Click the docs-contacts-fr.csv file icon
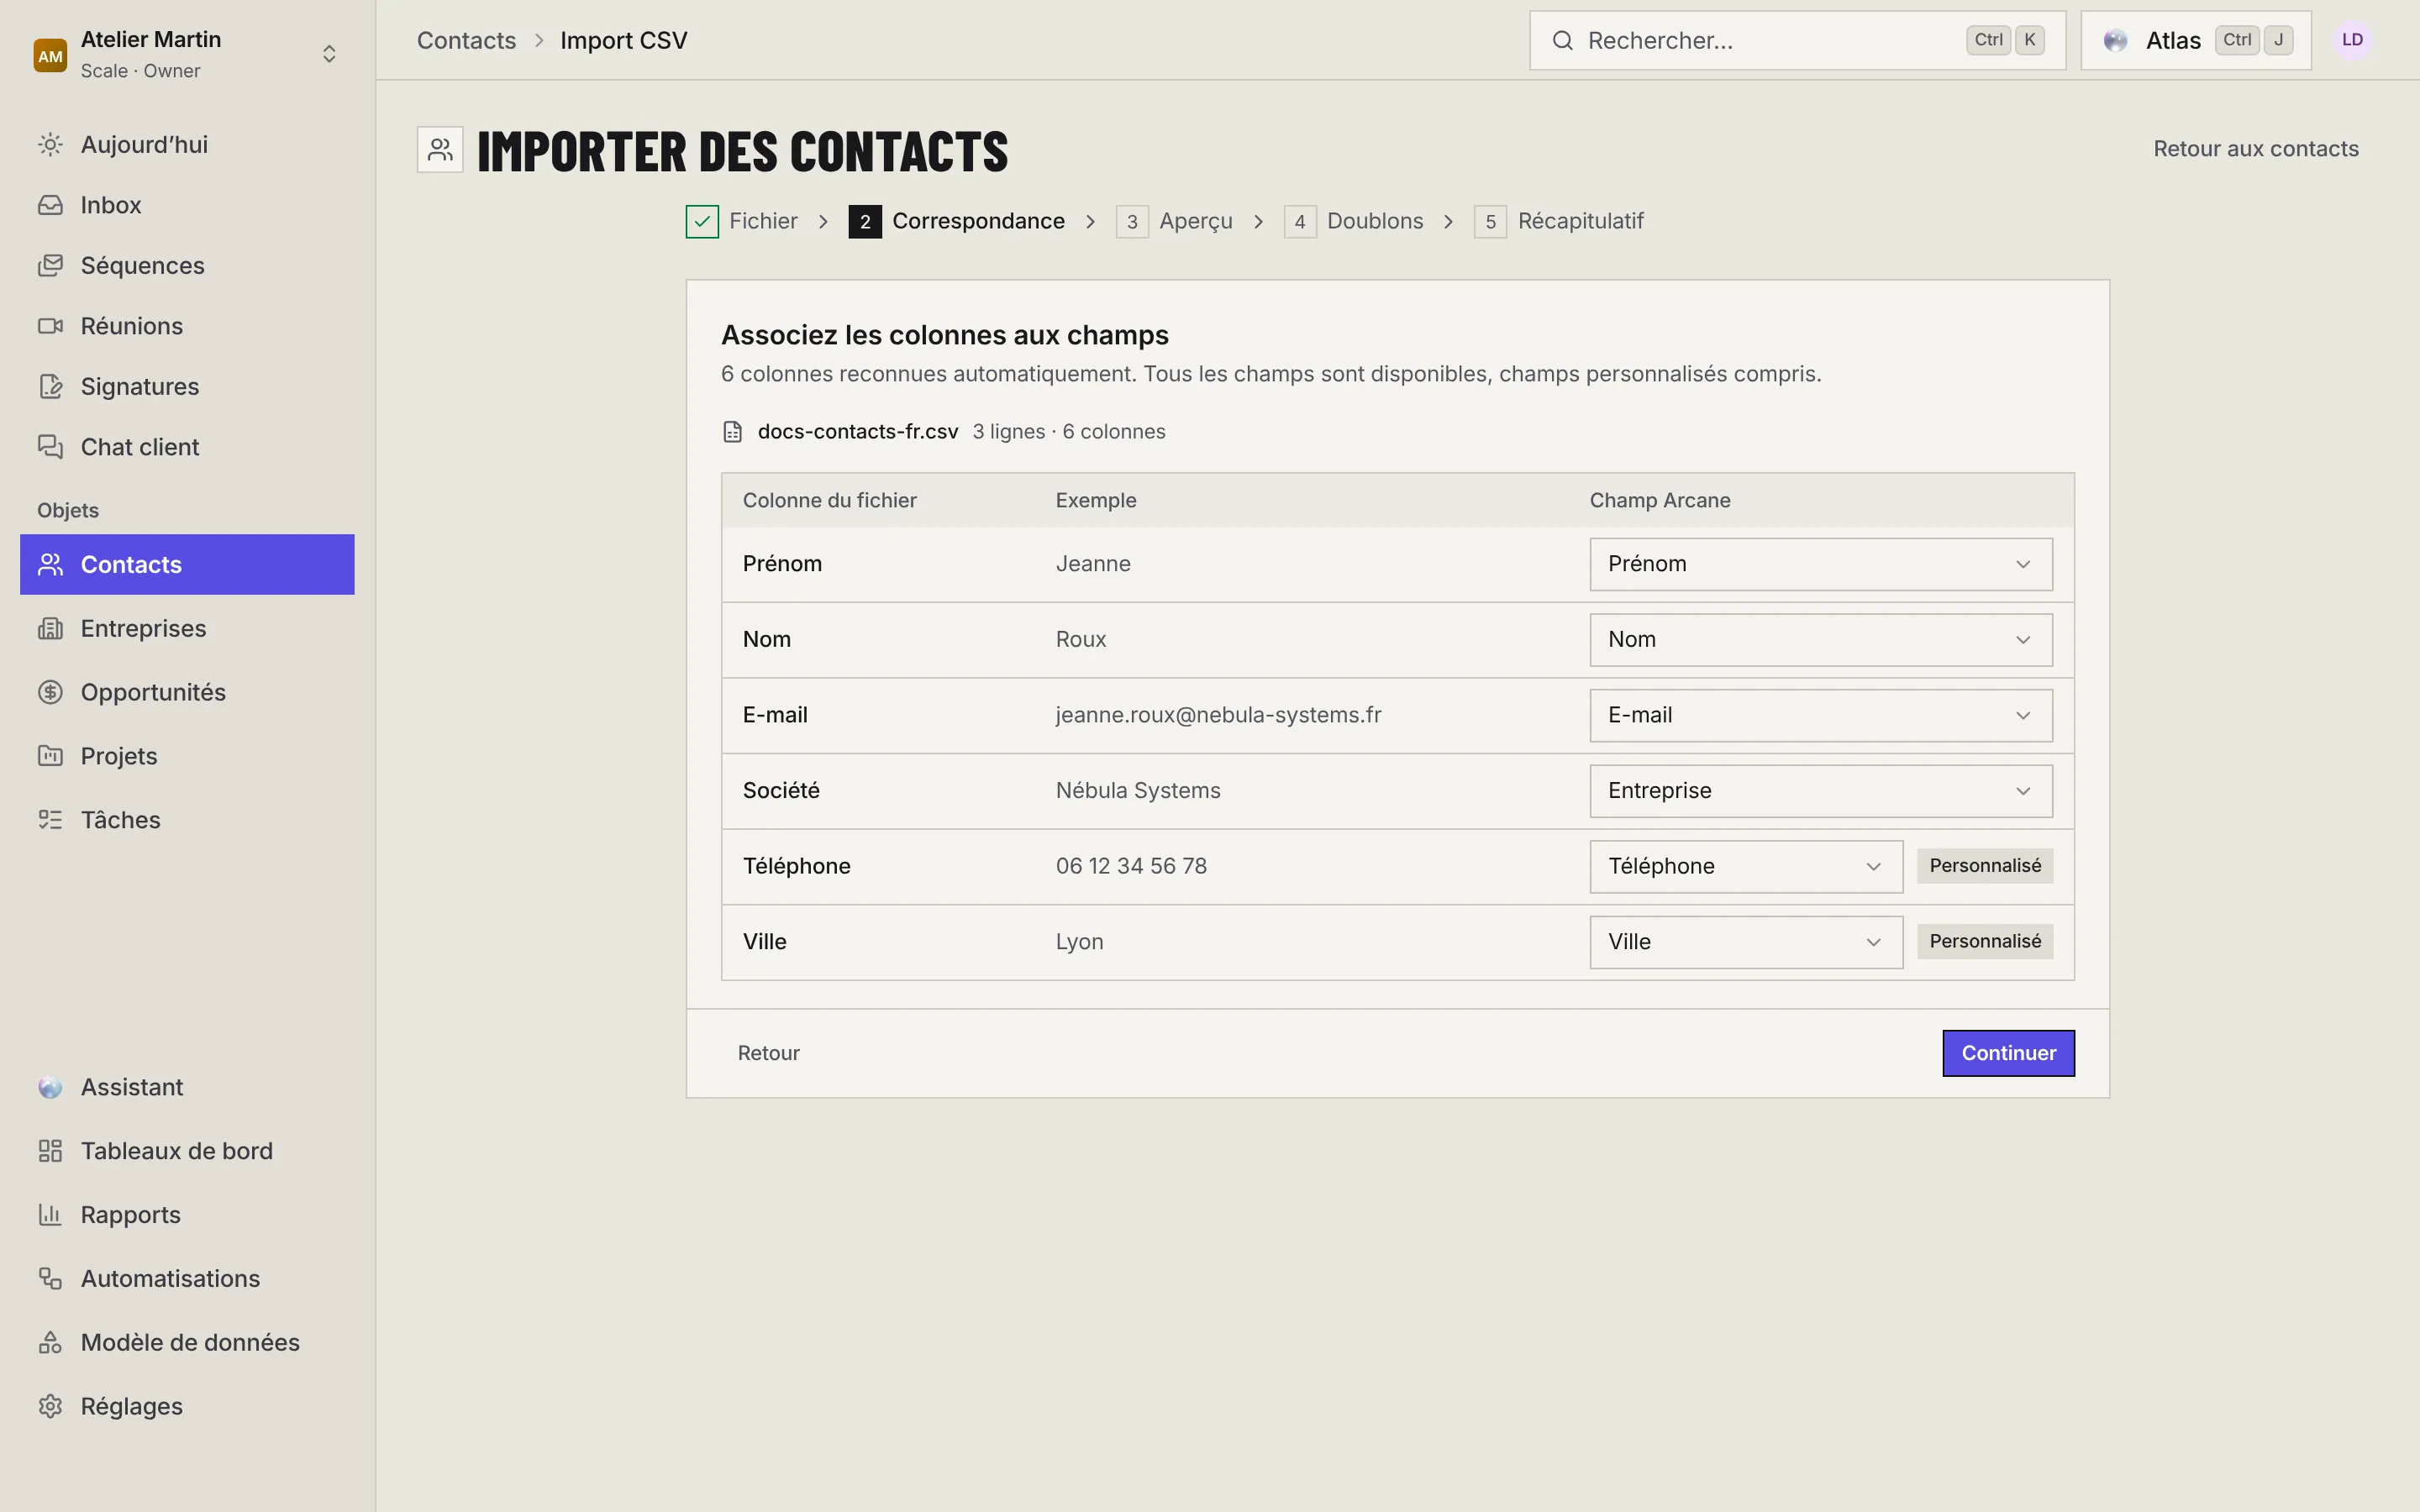The image size is (2420, 1512). point(732,432)
